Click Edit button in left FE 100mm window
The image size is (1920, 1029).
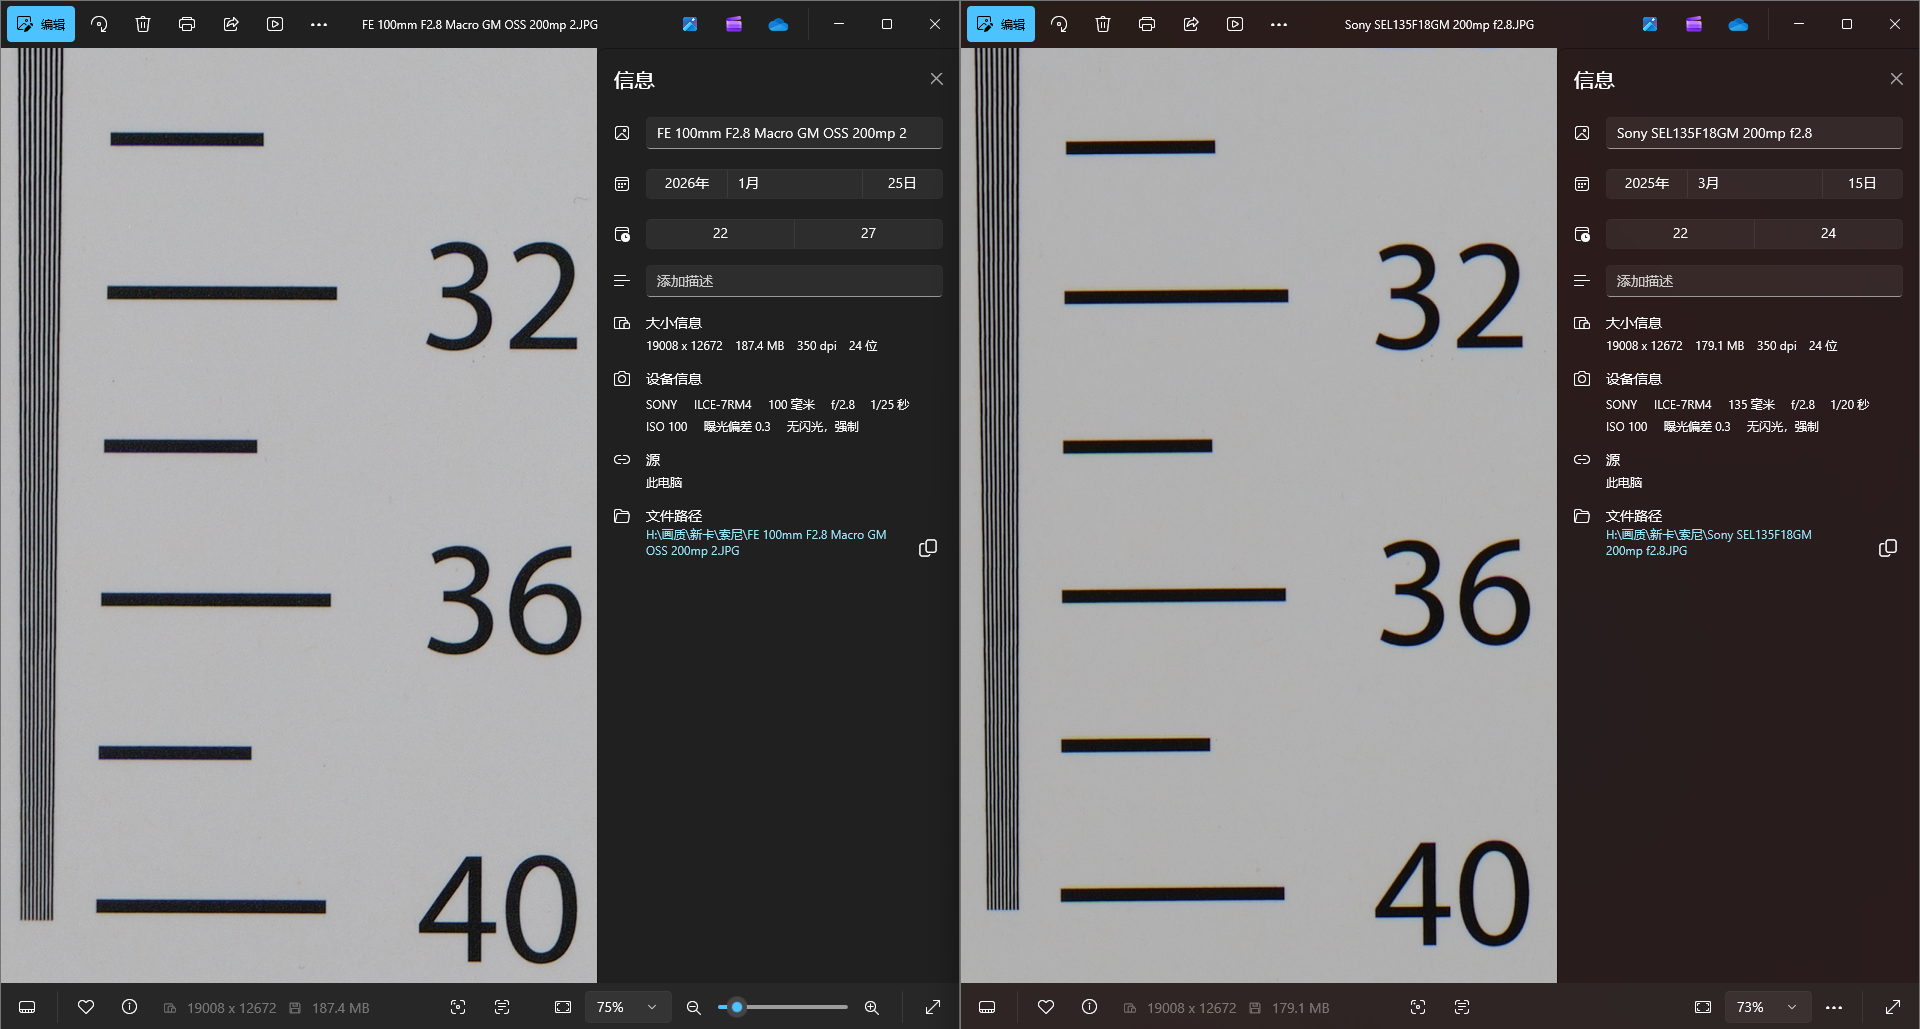[x=41, y=24]
